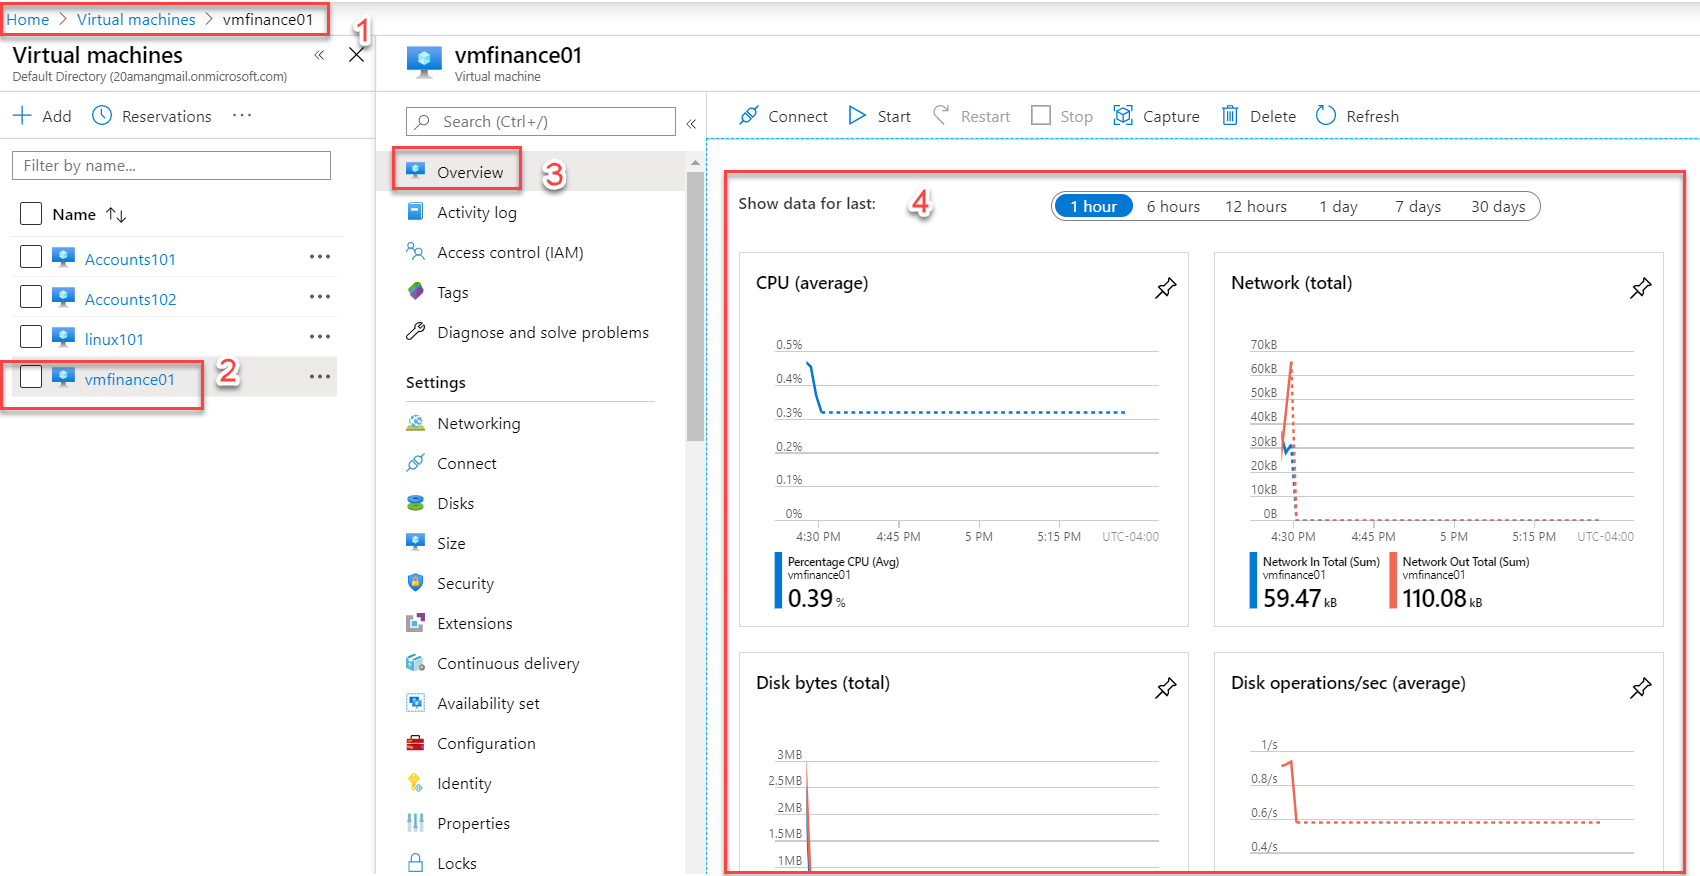Open Security settings

(465, 583)
